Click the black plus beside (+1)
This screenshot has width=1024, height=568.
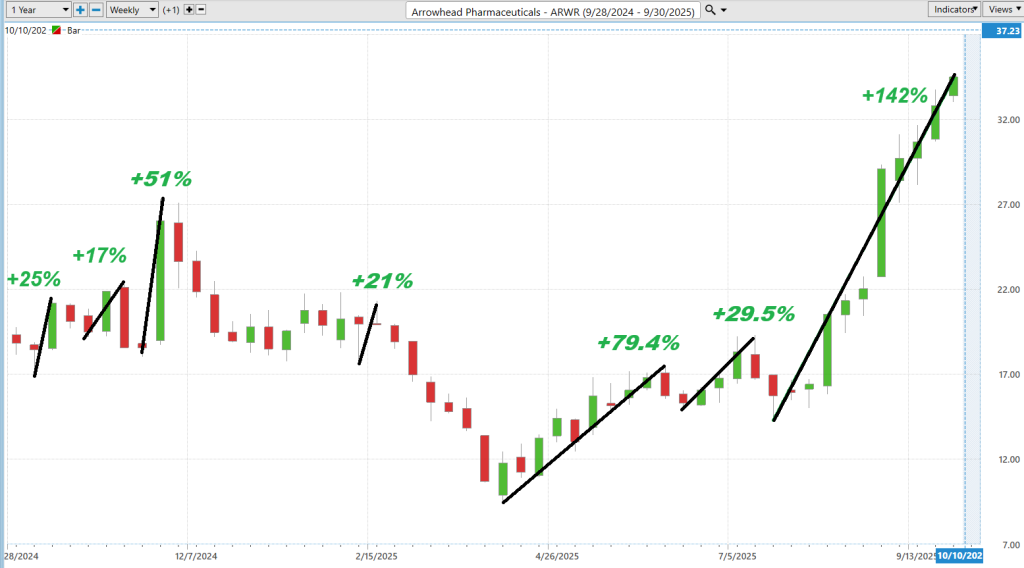point(189,10)
